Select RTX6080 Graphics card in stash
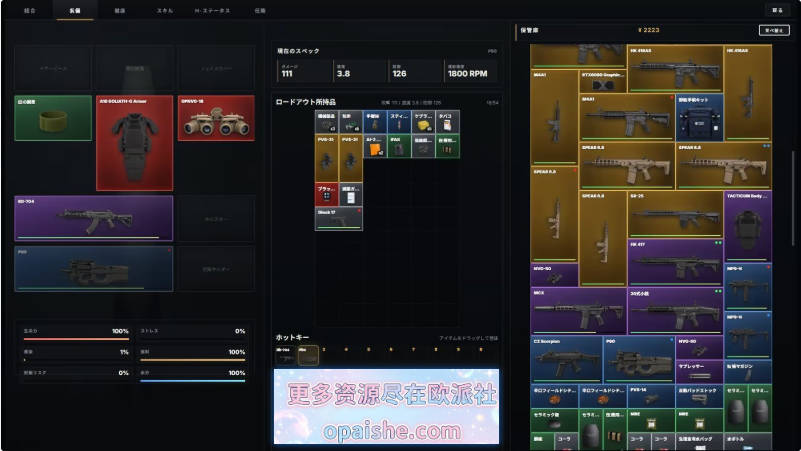The width and height of the screenshot is (801, 451). pyautogui.click(x=603, y=81)
